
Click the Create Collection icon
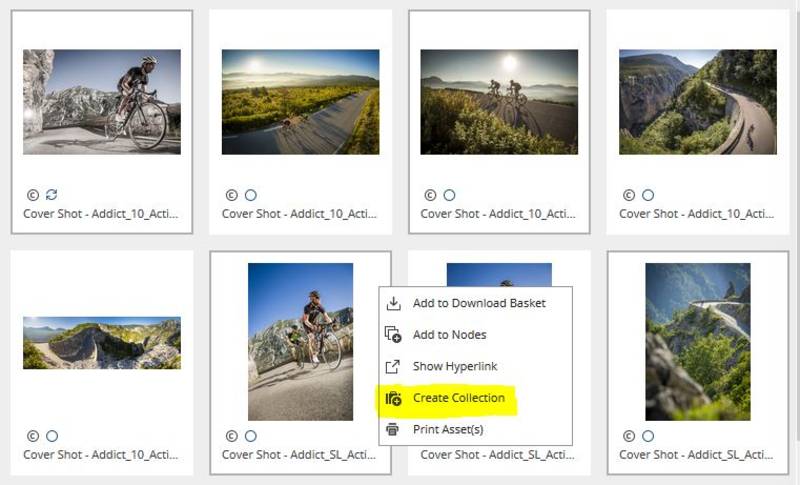[393, 398]
